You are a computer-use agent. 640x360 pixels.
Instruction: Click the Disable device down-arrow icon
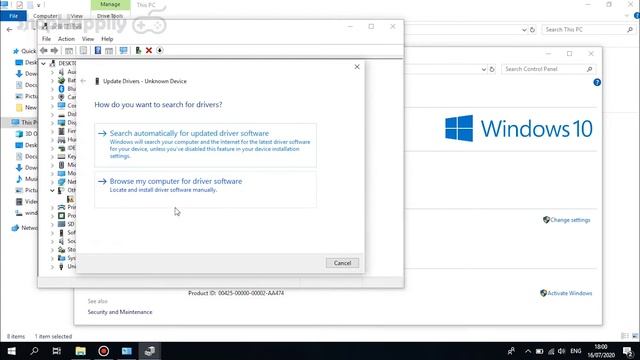pos(160,50)
